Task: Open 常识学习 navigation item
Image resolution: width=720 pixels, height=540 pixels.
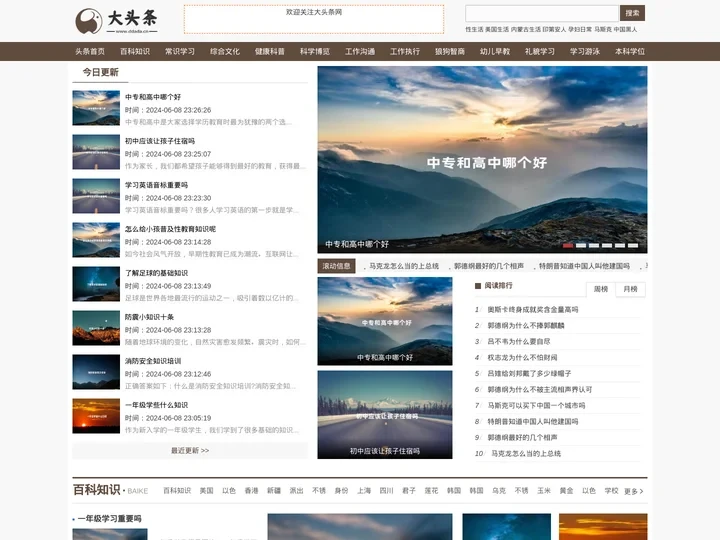Action: click(x=180, y=51)
